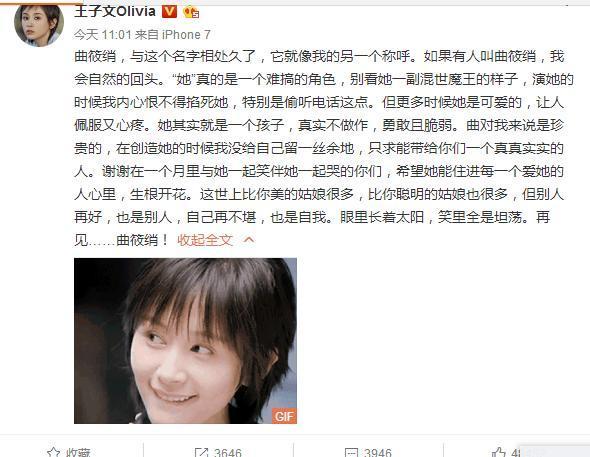
Task: Open the repost count 3646
Action: pyautogui.click(x=227, y=452)
